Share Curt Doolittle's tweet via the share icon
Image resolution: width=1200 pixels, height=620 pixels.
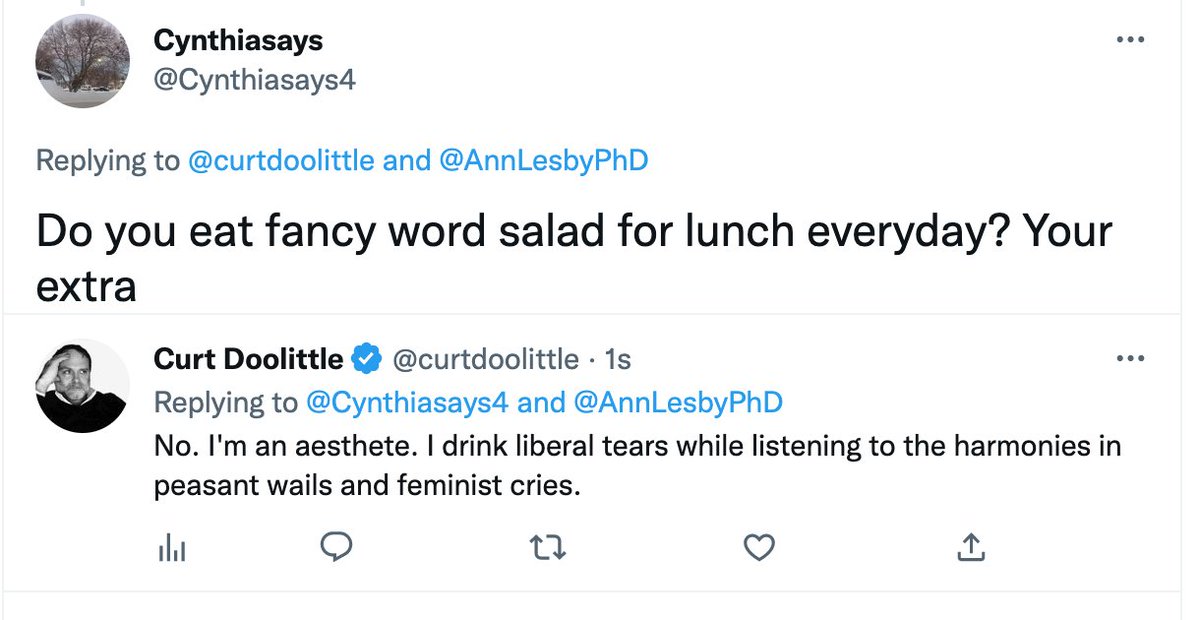[x=970, y=548]
